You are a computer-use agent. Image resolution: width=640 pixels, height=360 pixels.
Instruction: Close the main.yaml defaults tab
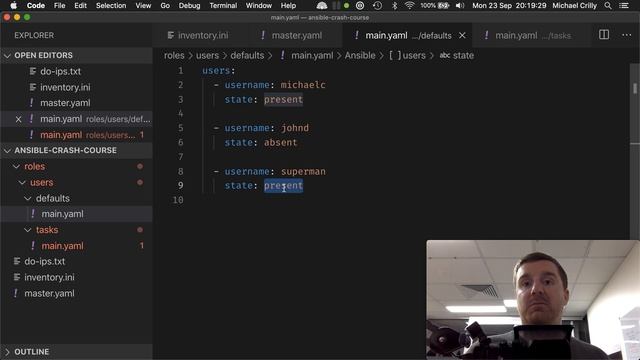pyautogui.click(x=462, y=36)
